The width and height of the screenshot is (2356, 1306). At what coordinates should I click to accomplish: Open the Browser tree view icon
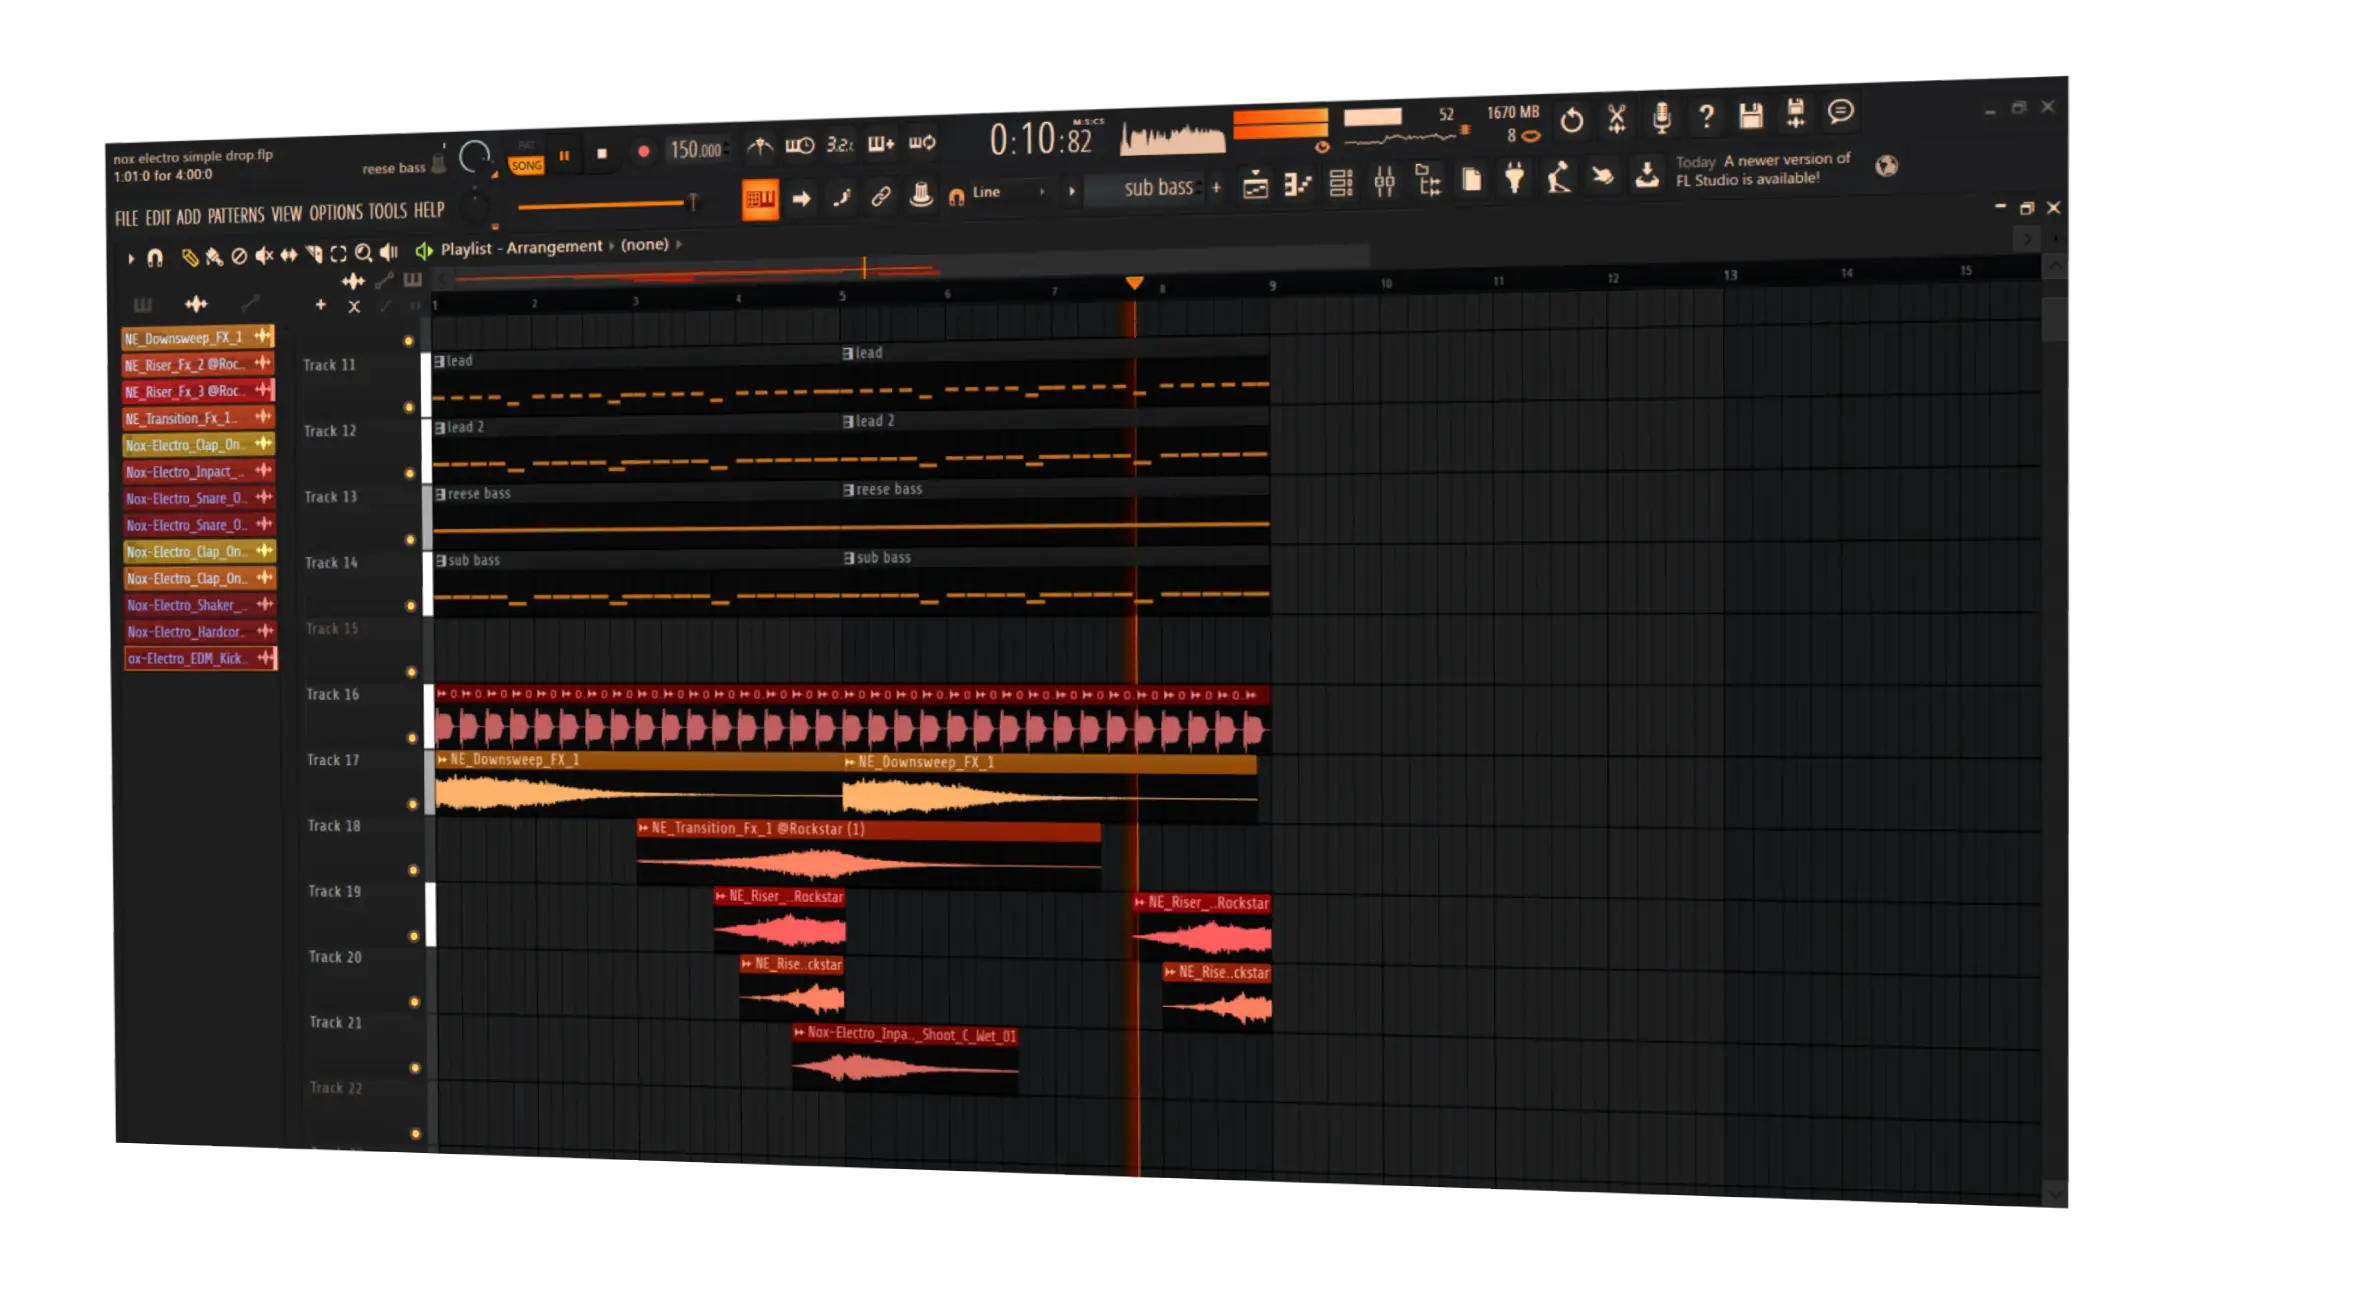tap(1428, 181)
